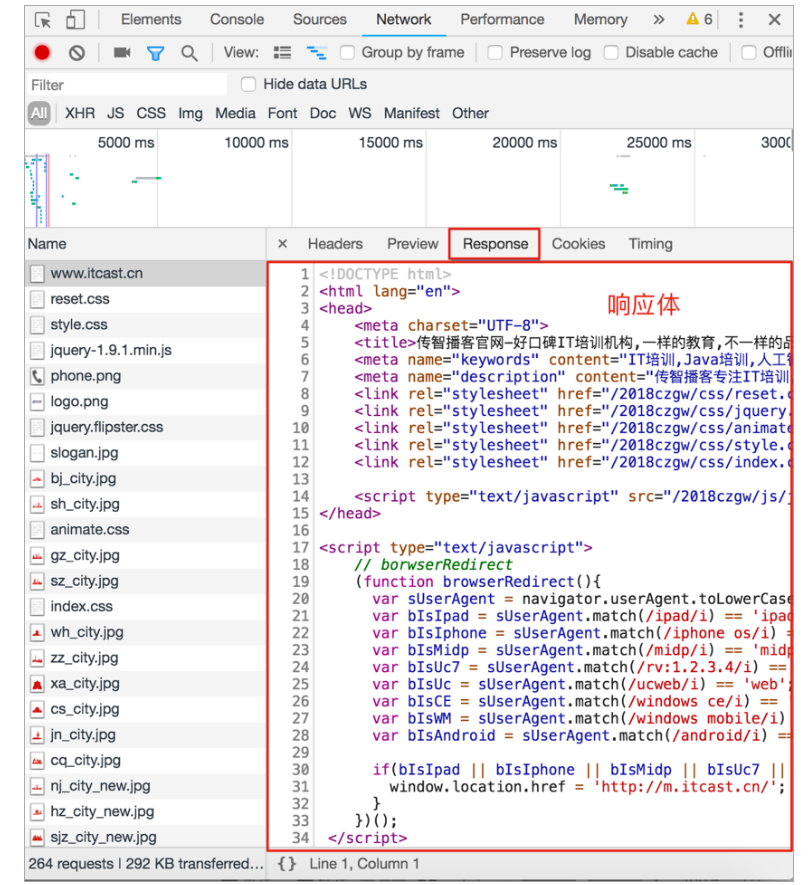Stop recording the network log (red circle)
This screenshot has height=885, width=810.
click(x=42, y=53)
